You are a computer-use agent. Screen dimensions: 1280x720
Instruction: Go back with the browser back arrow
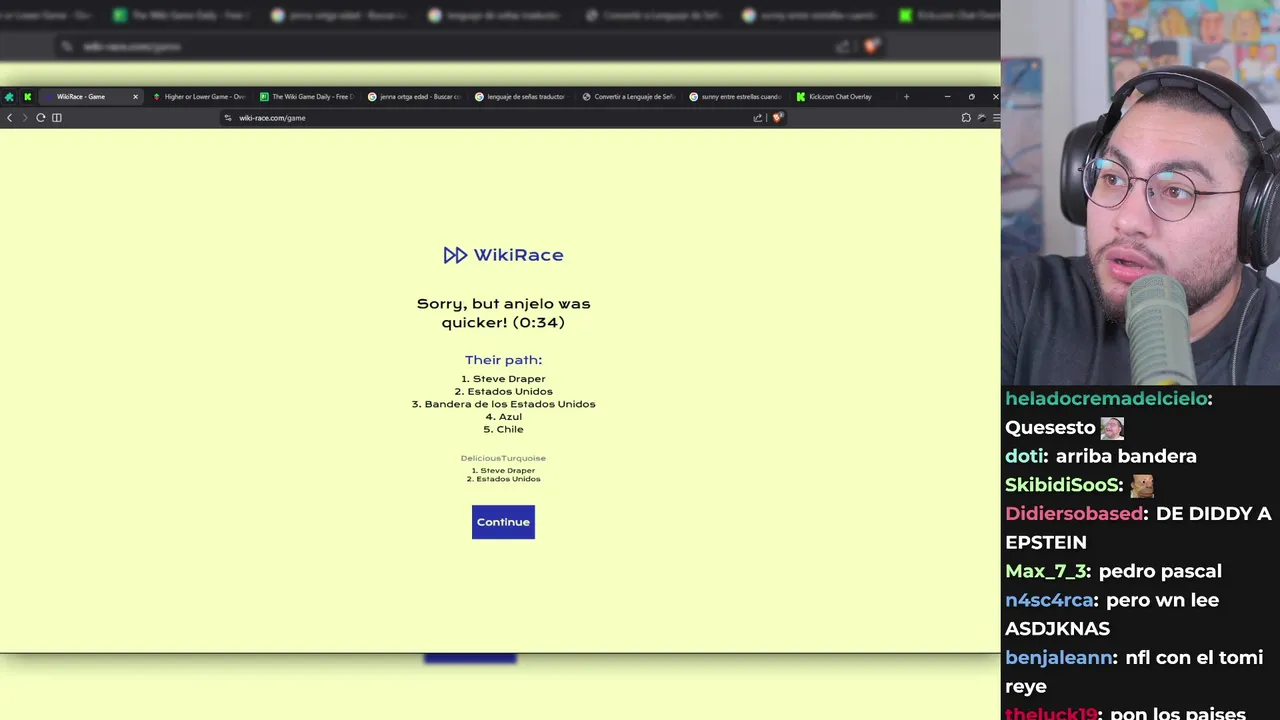(9, 118)
